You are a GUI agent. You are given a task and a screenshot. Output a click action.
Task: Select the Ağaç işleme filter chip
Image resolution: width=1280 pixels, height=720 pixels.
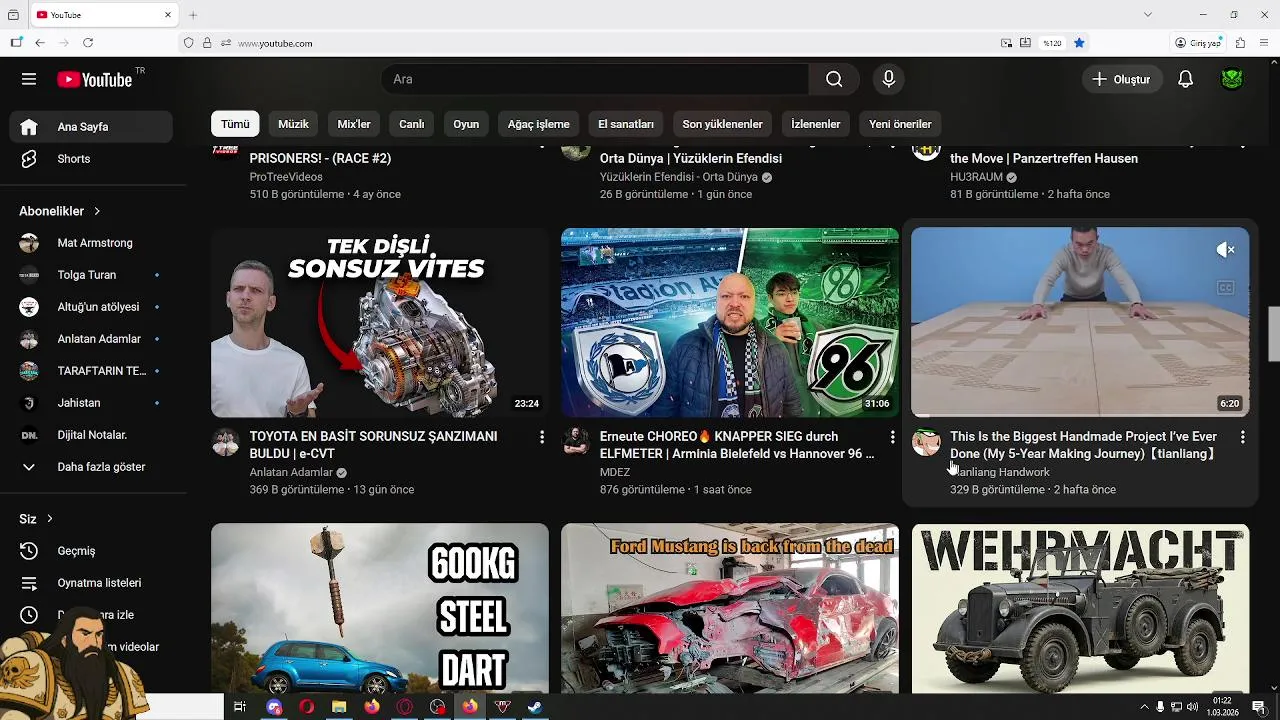point(538,124)
